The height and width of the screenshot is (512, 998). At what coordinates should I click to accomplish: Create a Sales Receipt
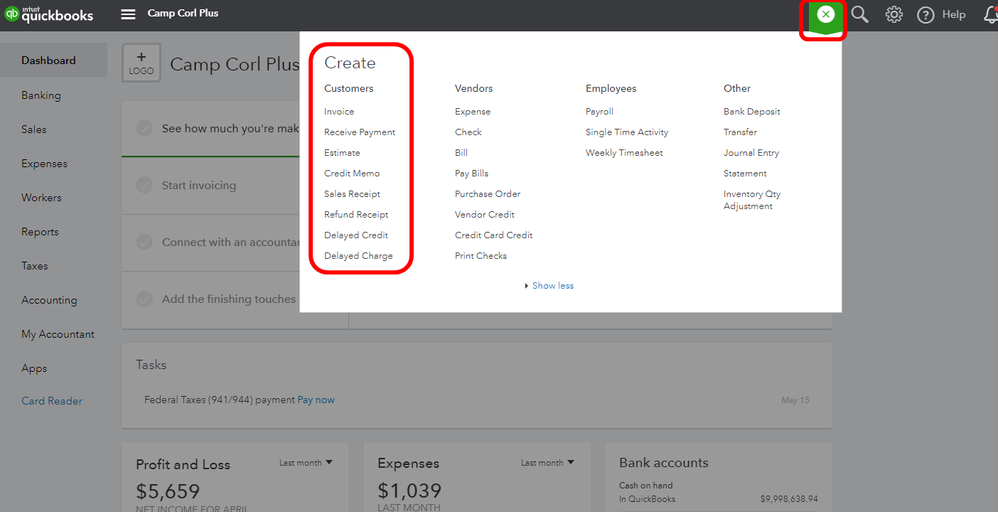[x=352, y=194]
